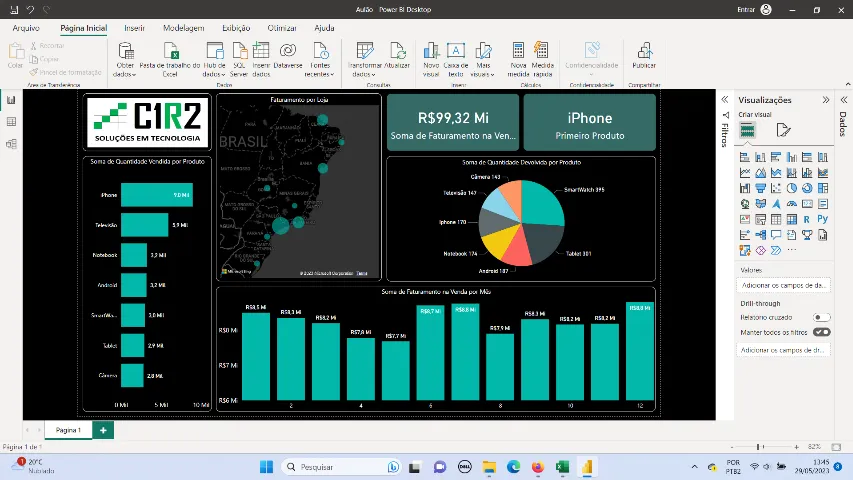Expand the Obter dados dropdown
Viewport: 853px width, 480px height.
125,74
